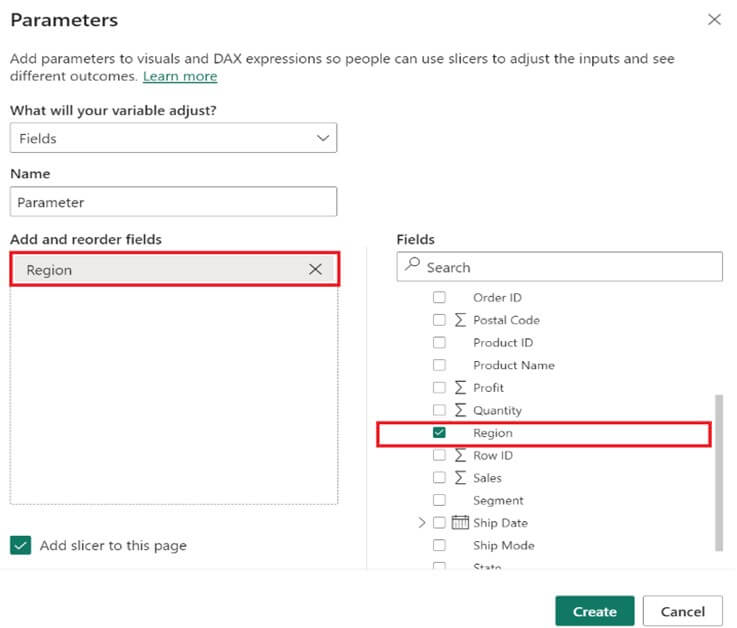This screenshot has height=628, width=737.
Task: Check the Product Name field checkbox
Action: (439, 365)
